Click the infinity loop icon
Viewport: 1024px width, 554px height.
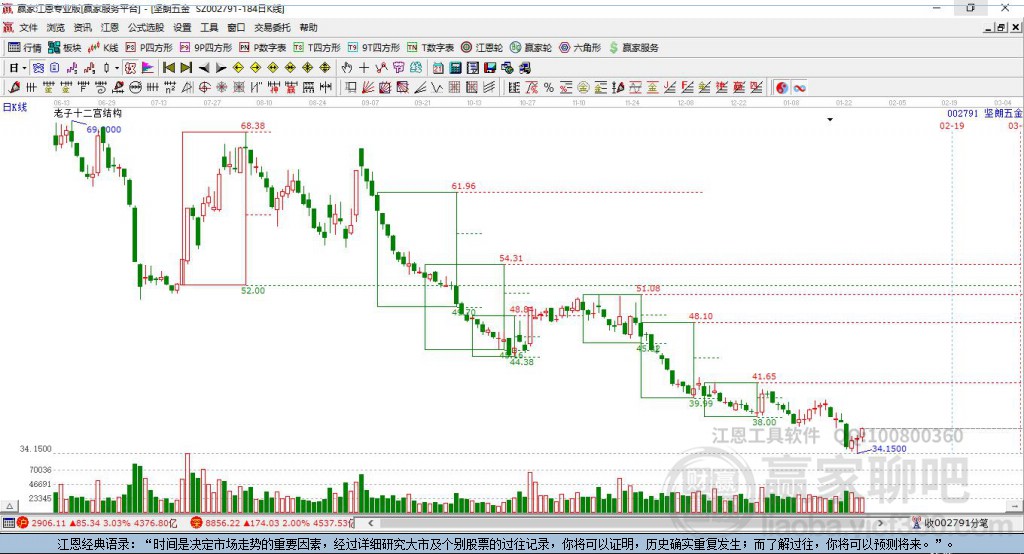(799, 88)
